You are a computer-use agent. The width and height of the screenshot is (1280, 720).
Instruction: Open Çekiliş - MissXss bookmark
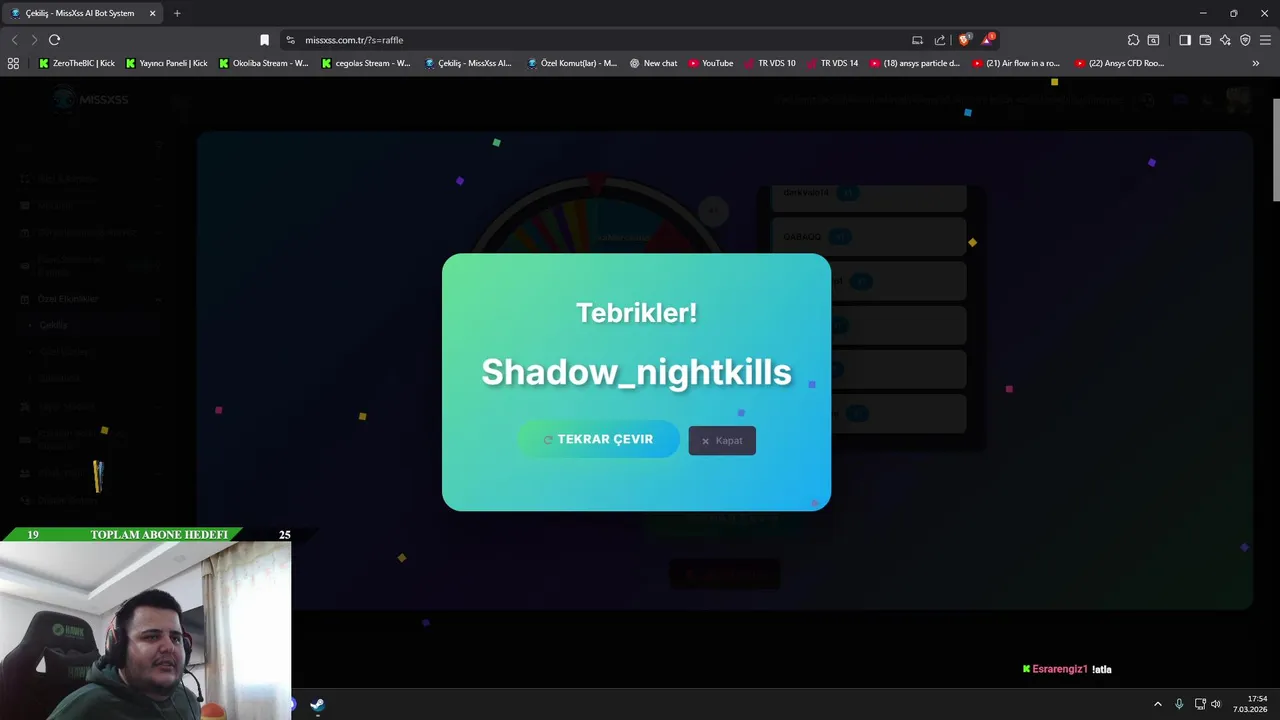click(x=468, y=63)
